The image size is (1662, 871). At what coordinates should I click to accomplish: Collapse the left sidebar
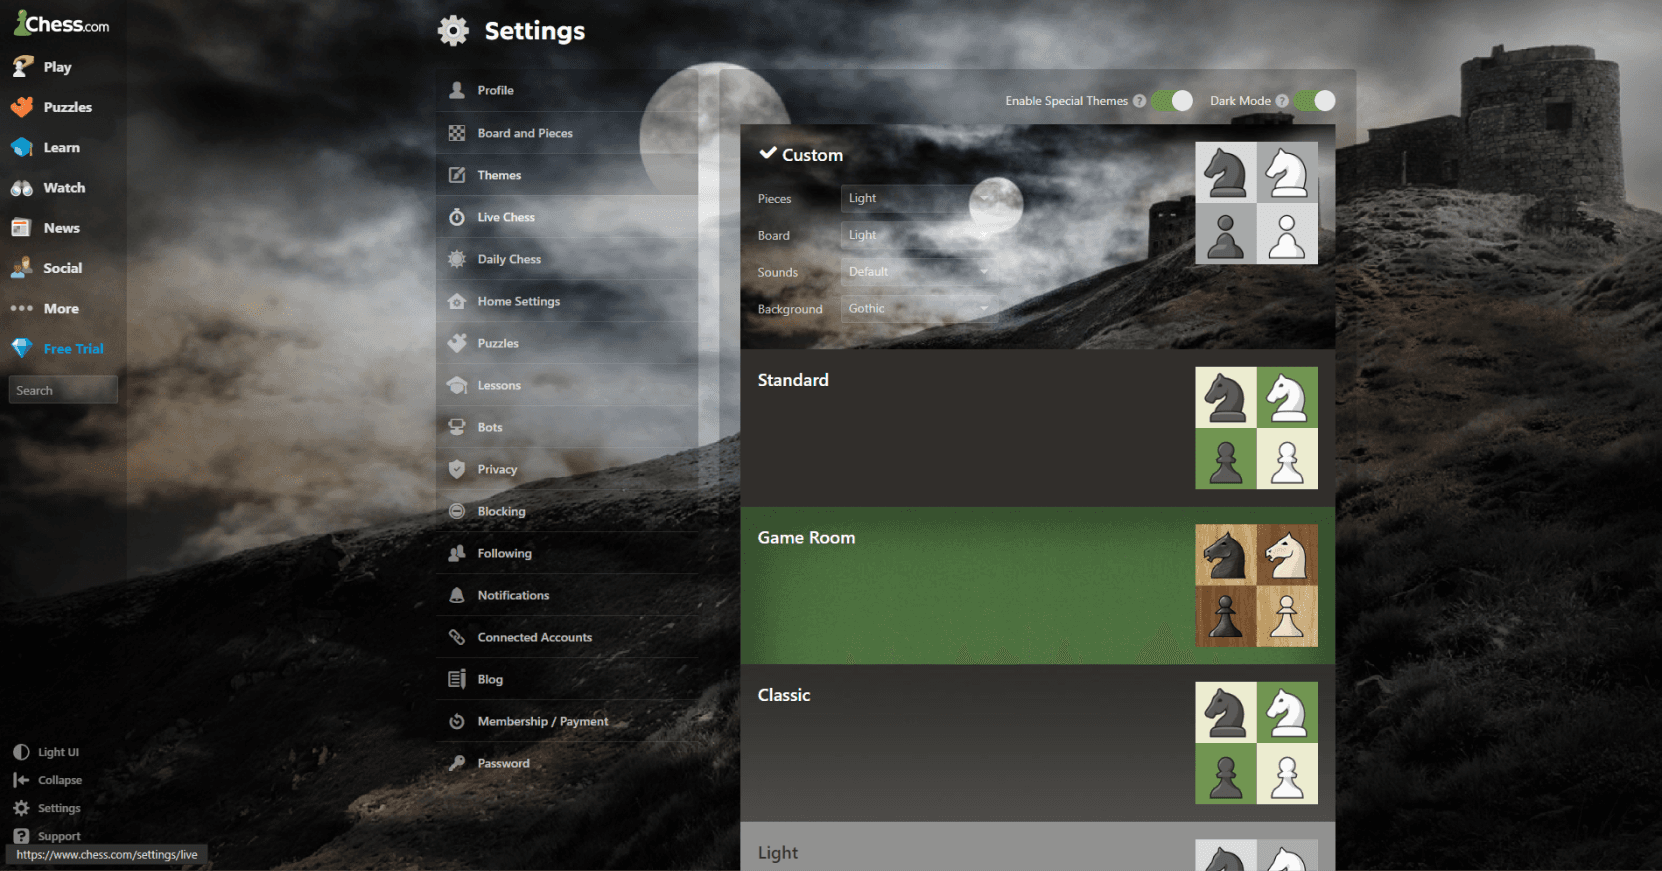coord(60,780)
